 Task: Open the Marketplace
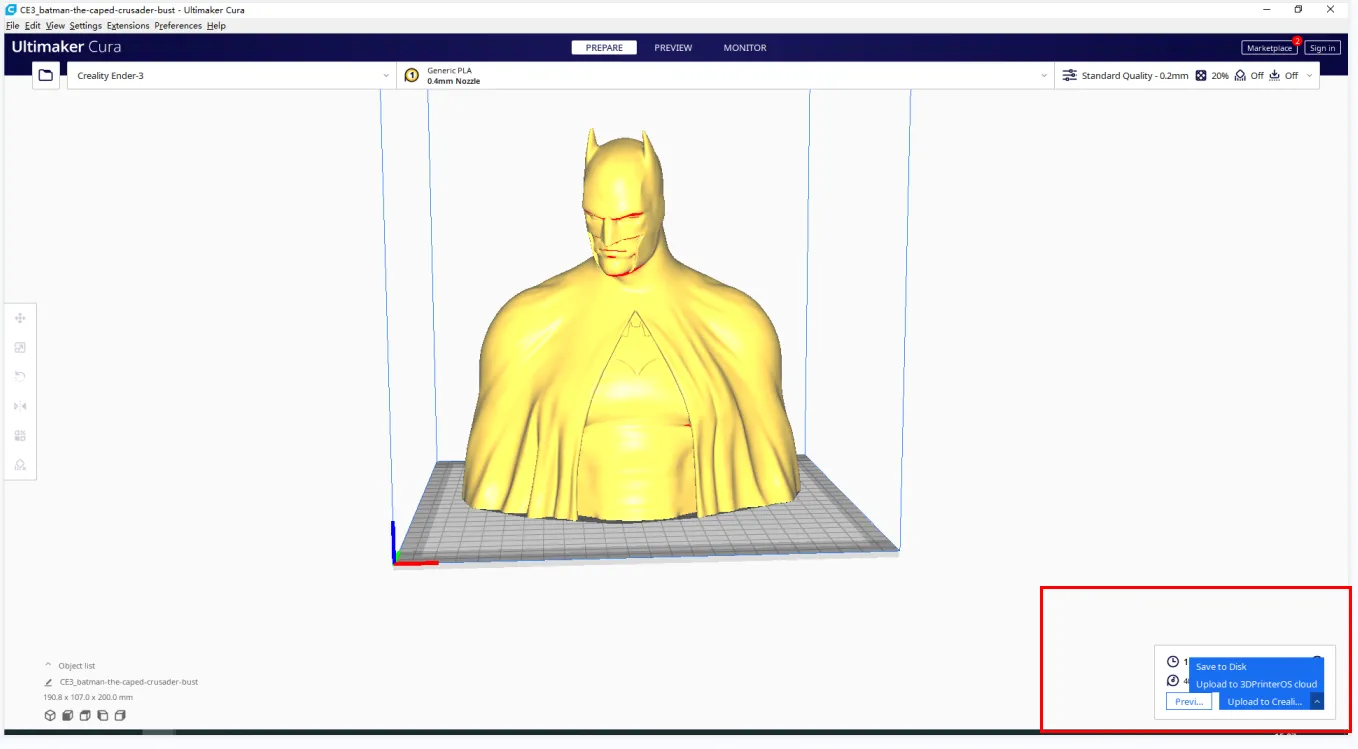click(1269, 48)
